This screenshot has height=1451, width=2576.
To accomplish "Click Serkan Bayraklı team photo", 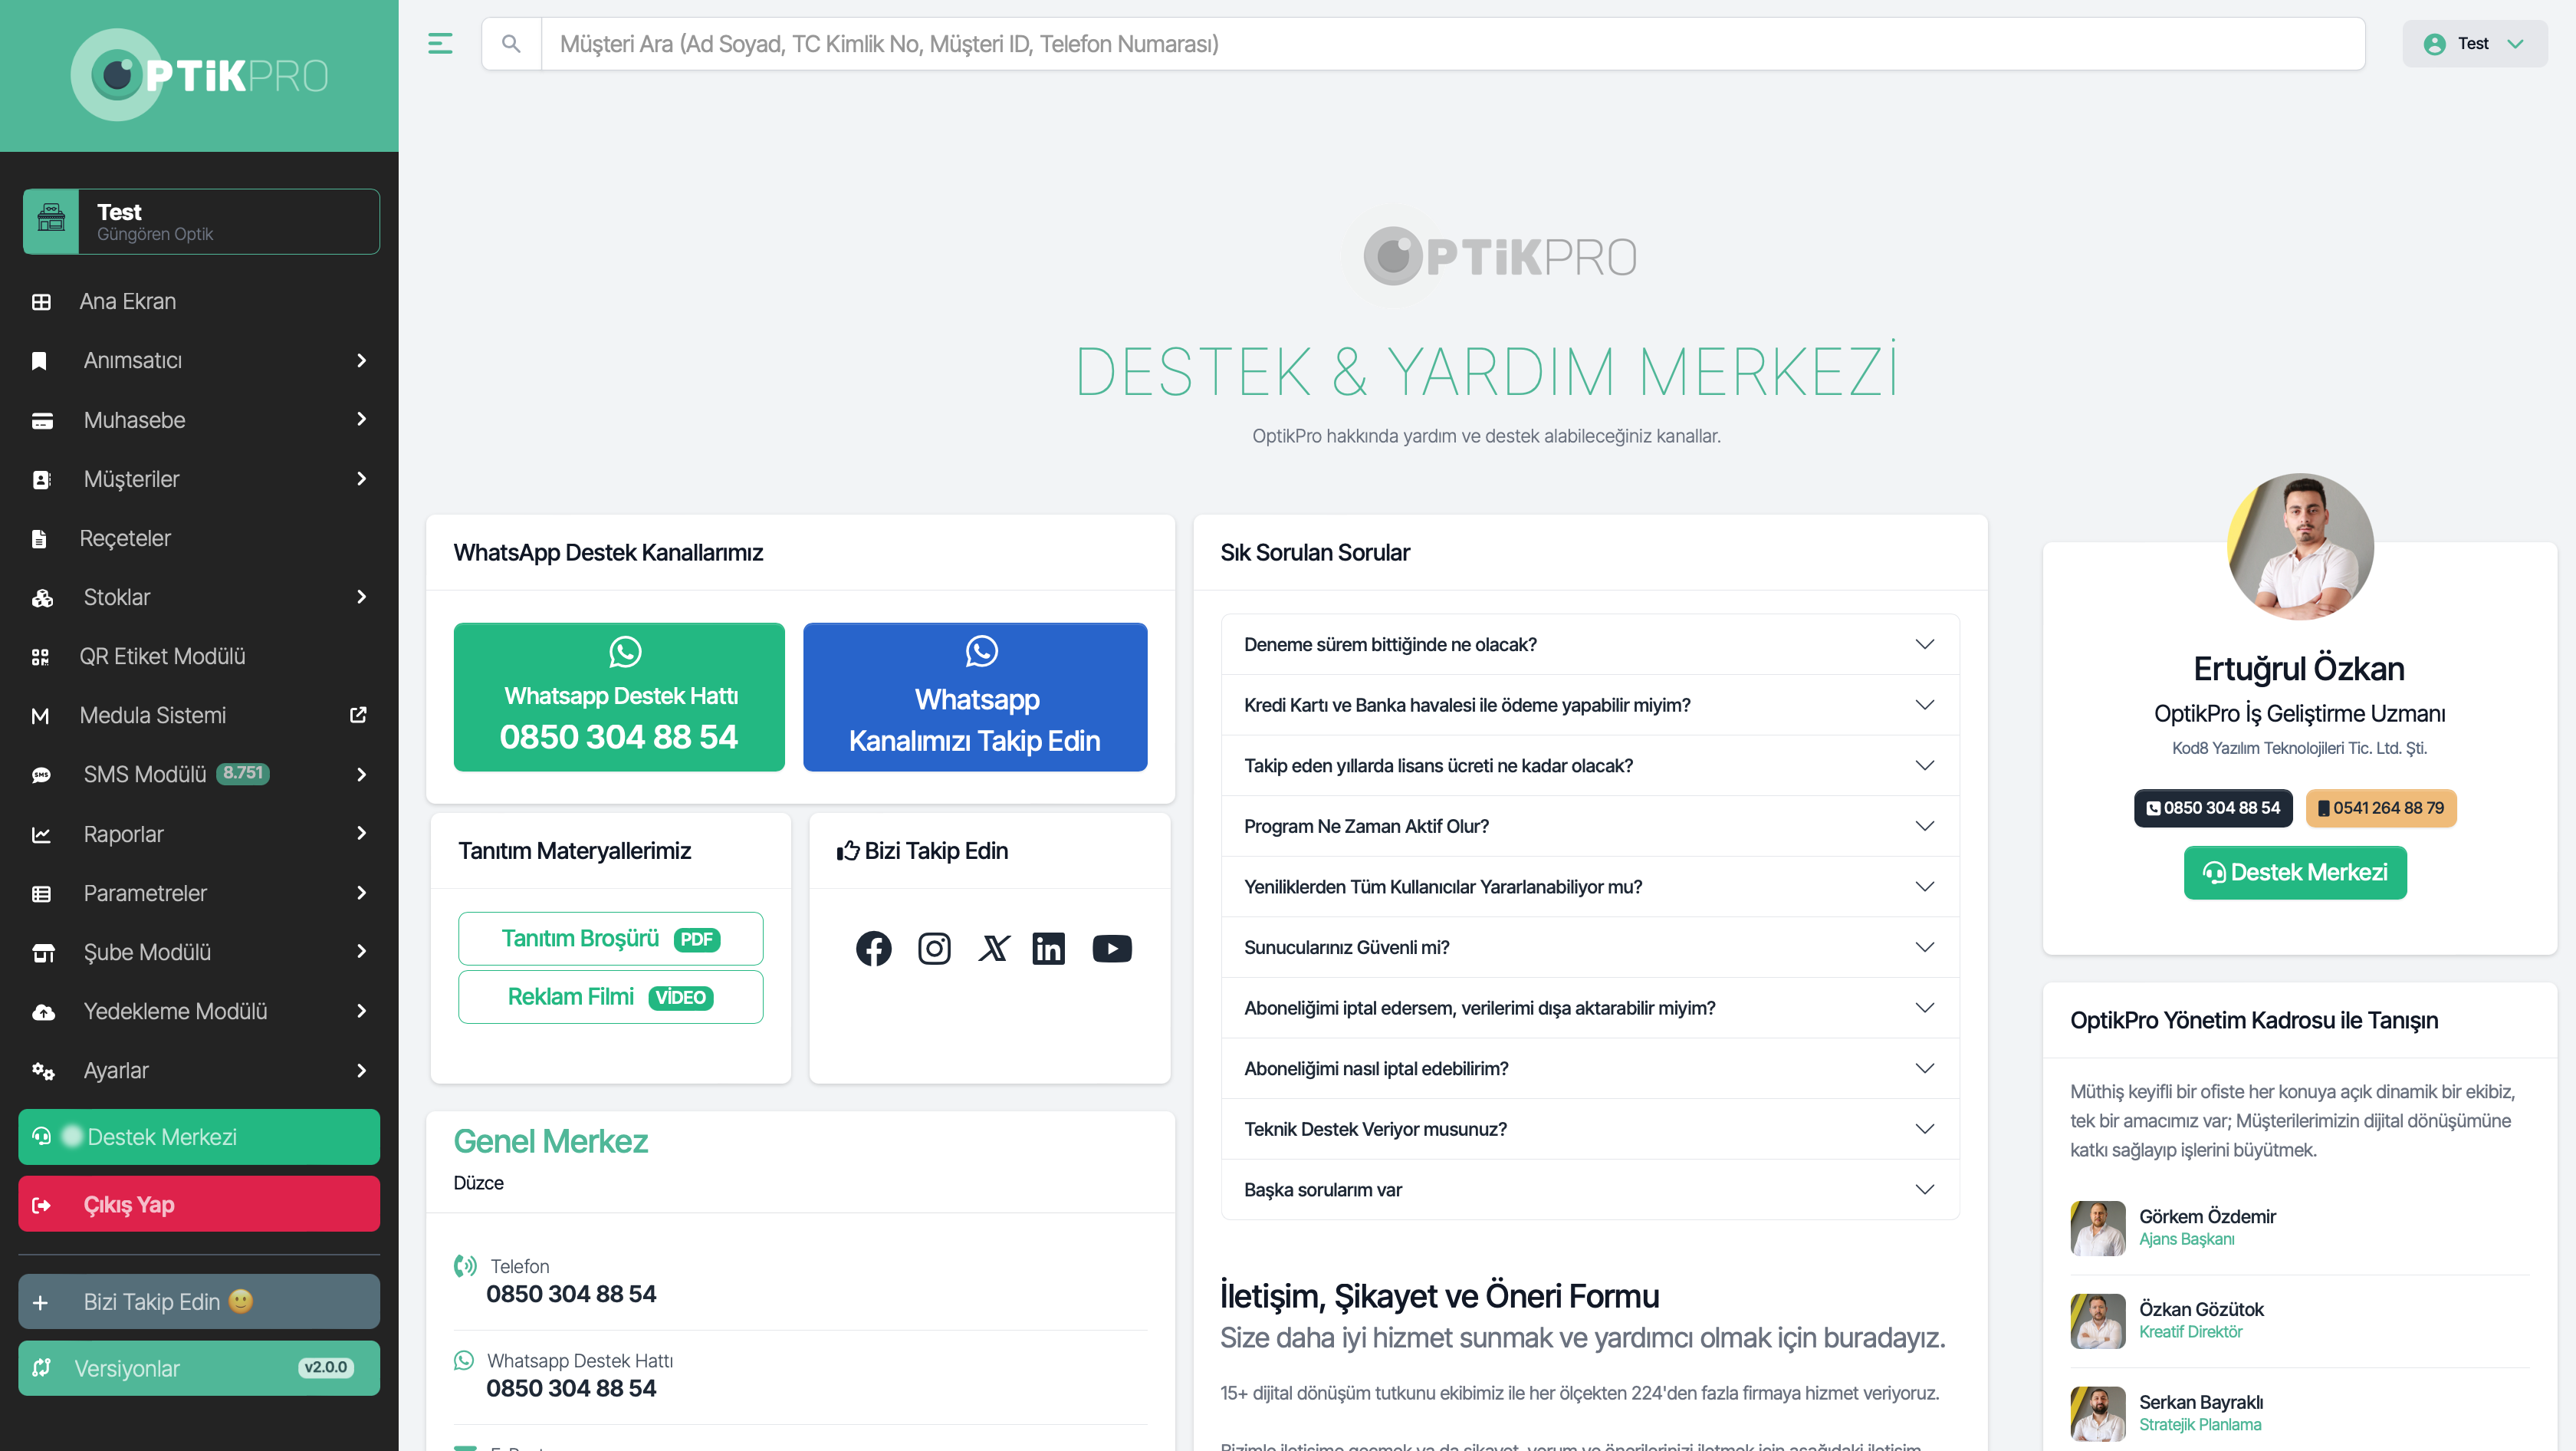I will click(x=2098, y=1414).
